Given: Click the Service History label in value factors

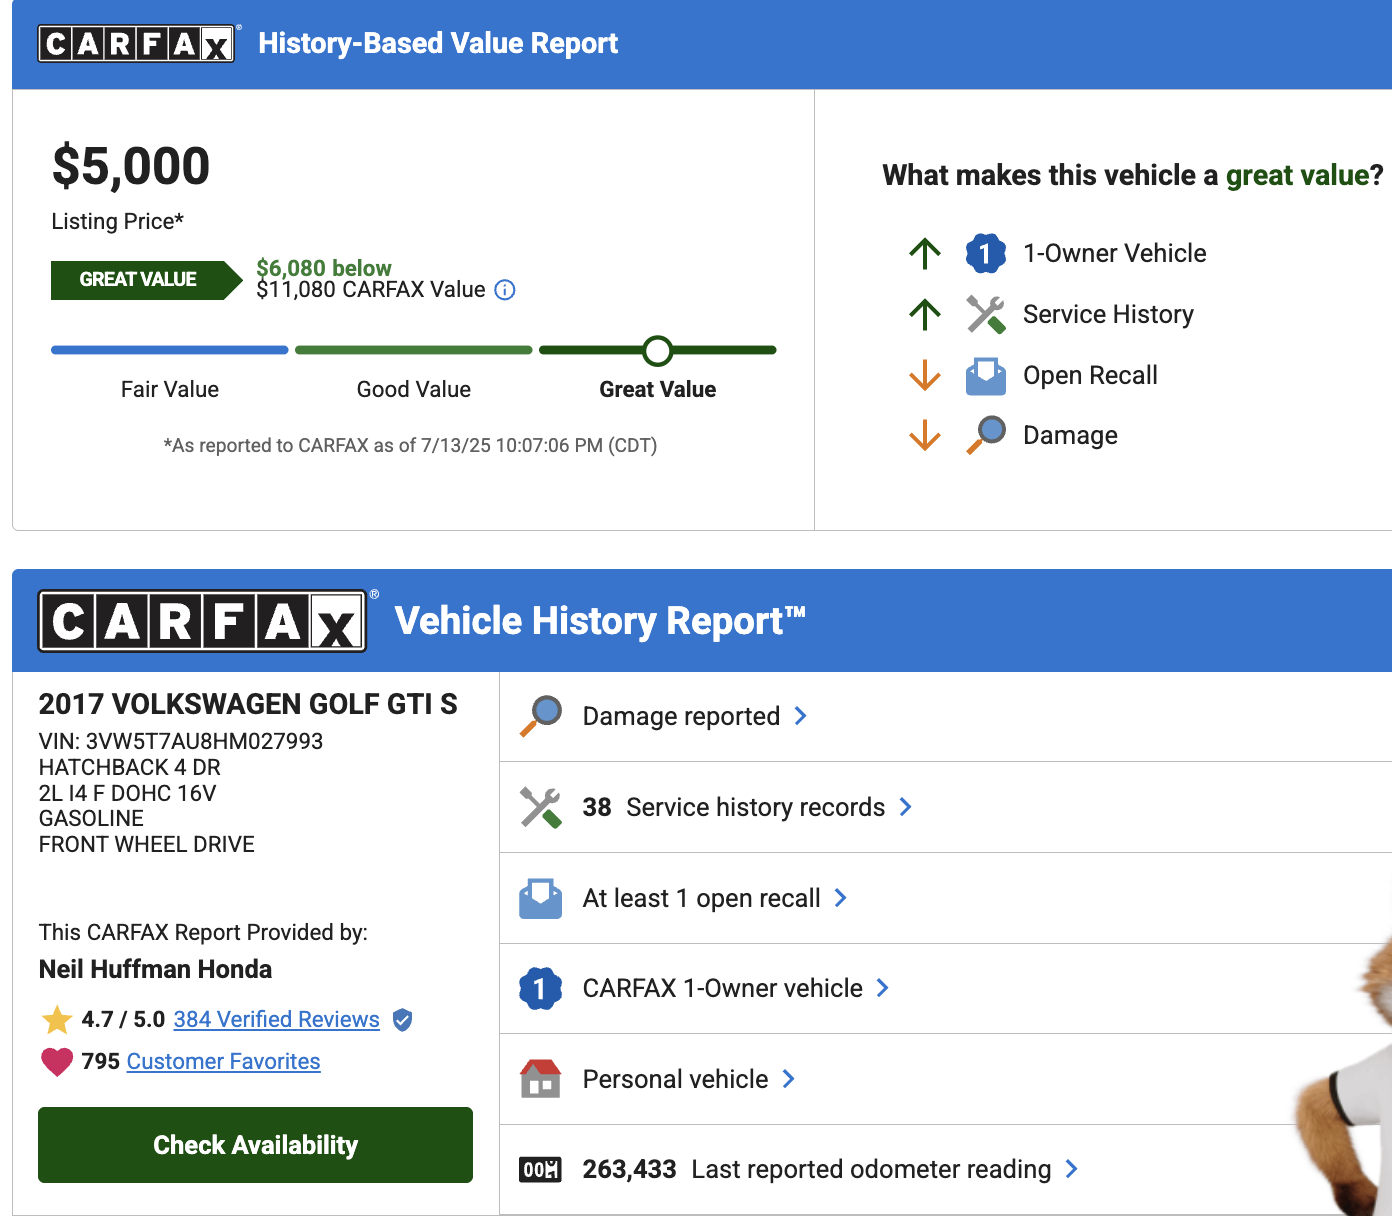Looking at the screenshot, I should [x=1108, y=314].
